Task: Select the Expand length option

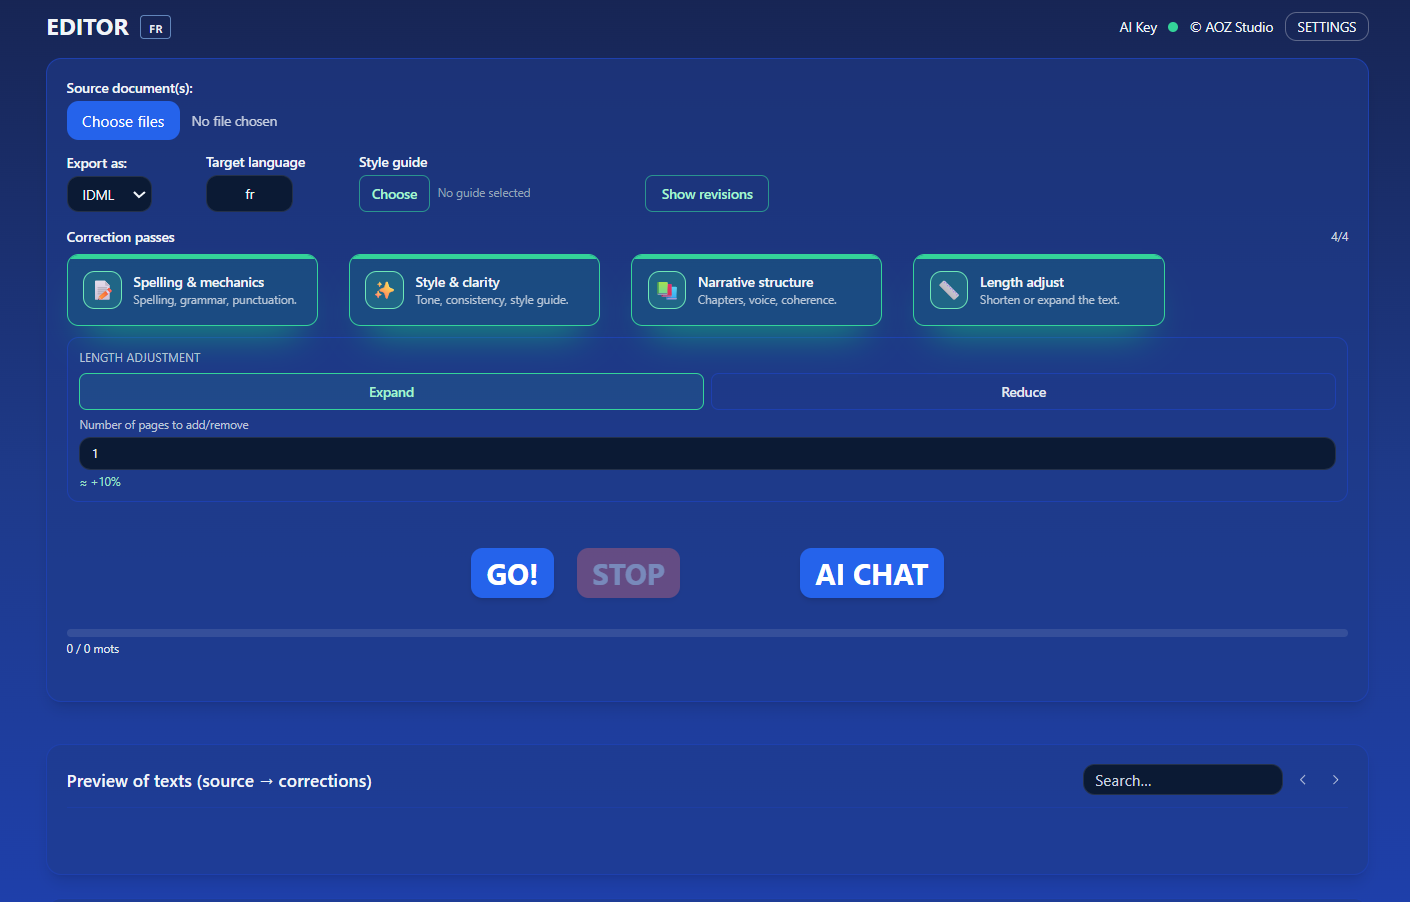Action: click(391, 392)
